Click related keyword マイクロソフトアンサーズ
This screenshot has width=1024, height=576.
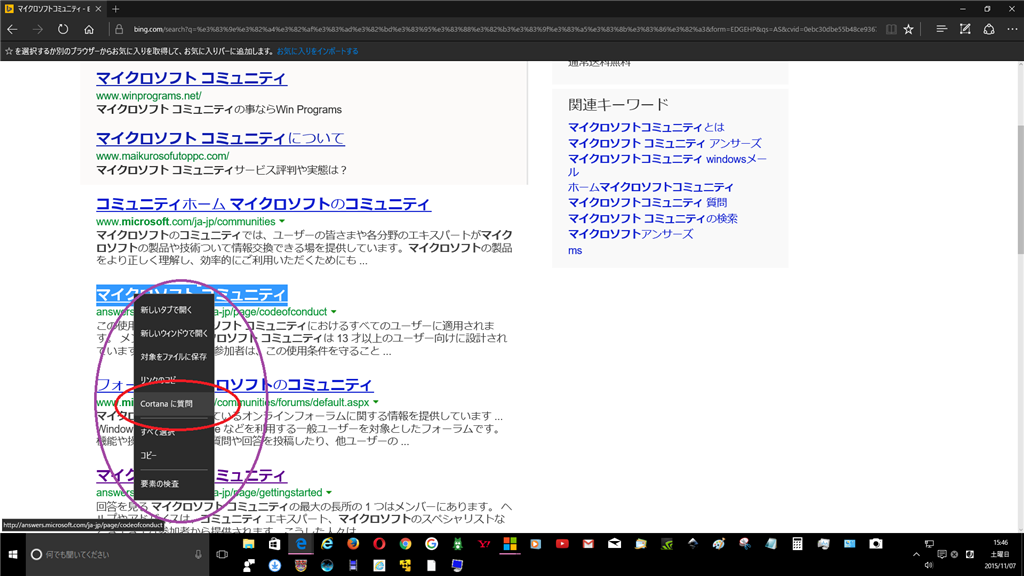[630, 234]
